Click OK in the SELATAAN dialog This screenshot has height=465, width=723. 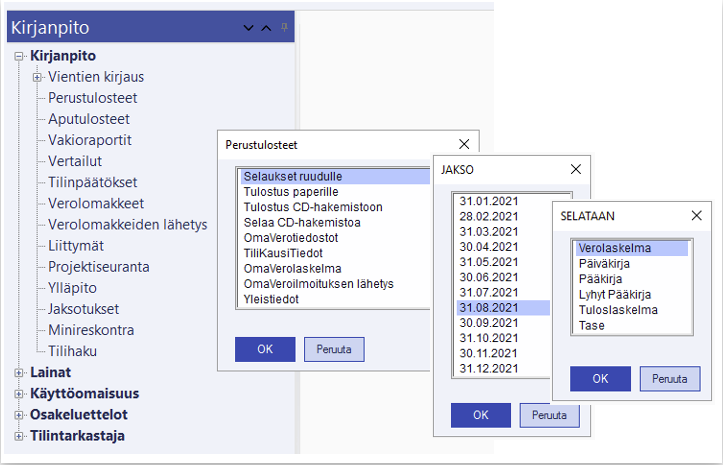pyautogui.click(x=600, y=379)
